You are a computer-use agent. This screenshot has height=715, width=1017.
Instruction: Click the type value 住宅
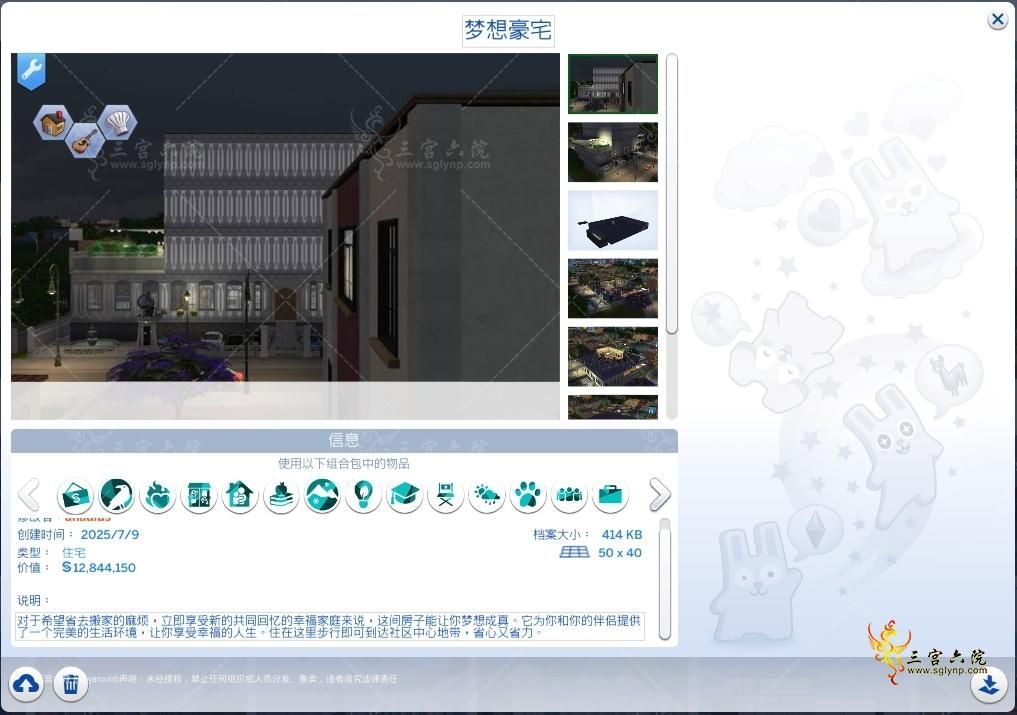click(x=73, y=553)
